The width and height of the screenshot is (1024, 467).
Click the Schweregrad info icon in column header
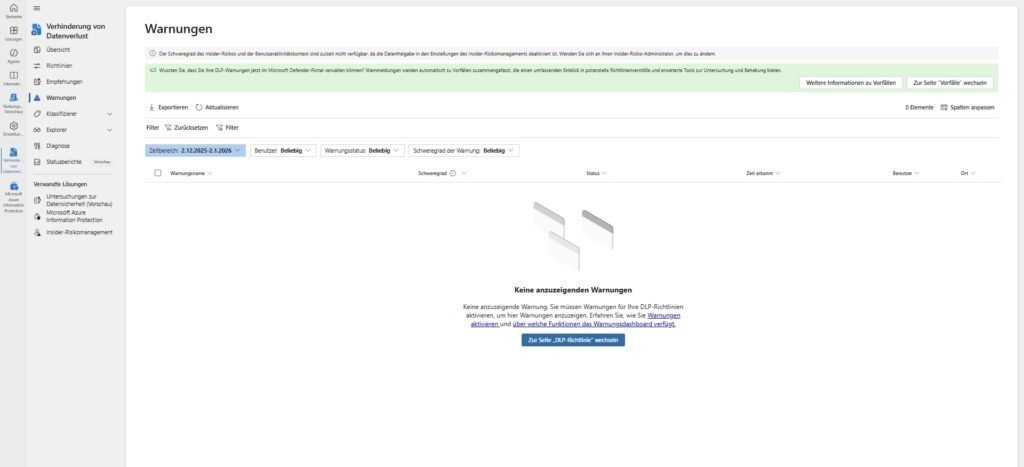pos(453,173)
